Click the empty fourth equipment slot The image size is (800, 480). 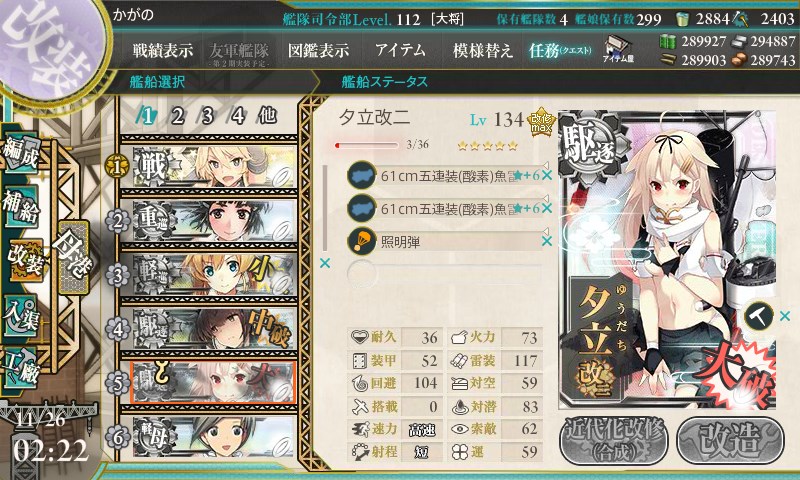click(x=444, y=274)
